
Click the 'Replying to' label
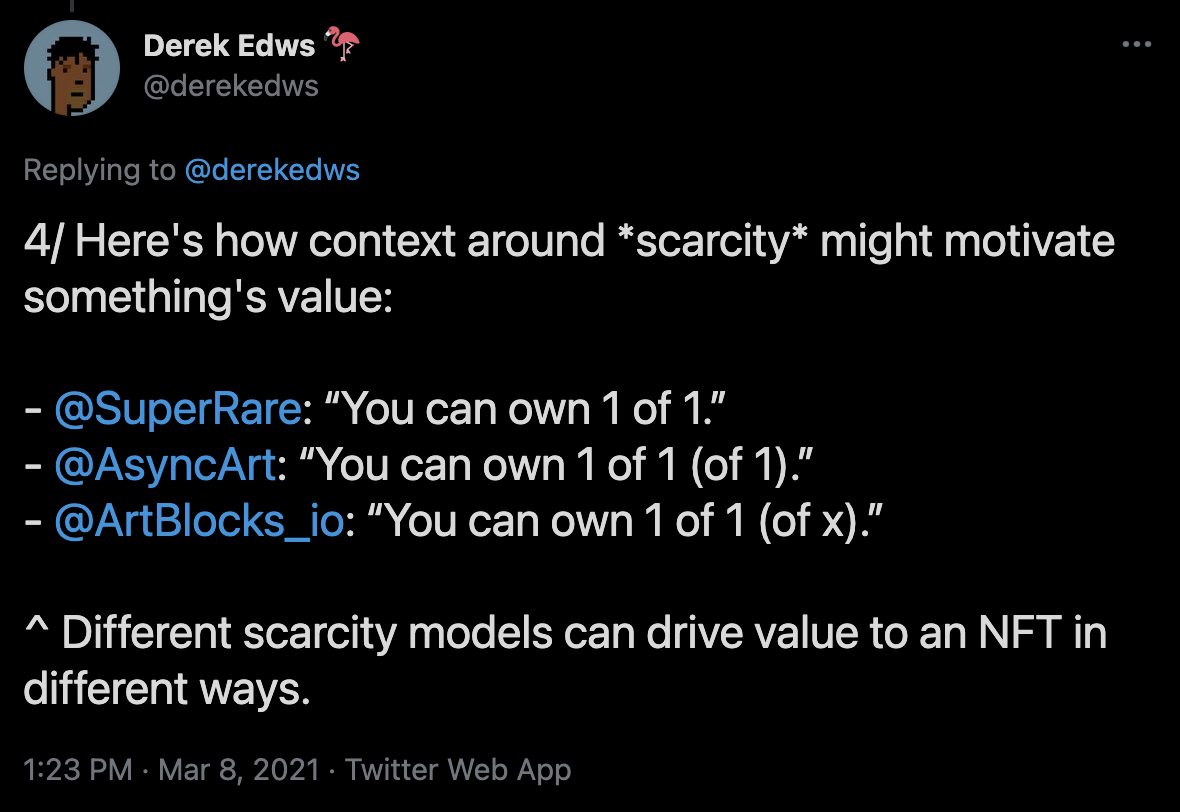tap(99, 169)
